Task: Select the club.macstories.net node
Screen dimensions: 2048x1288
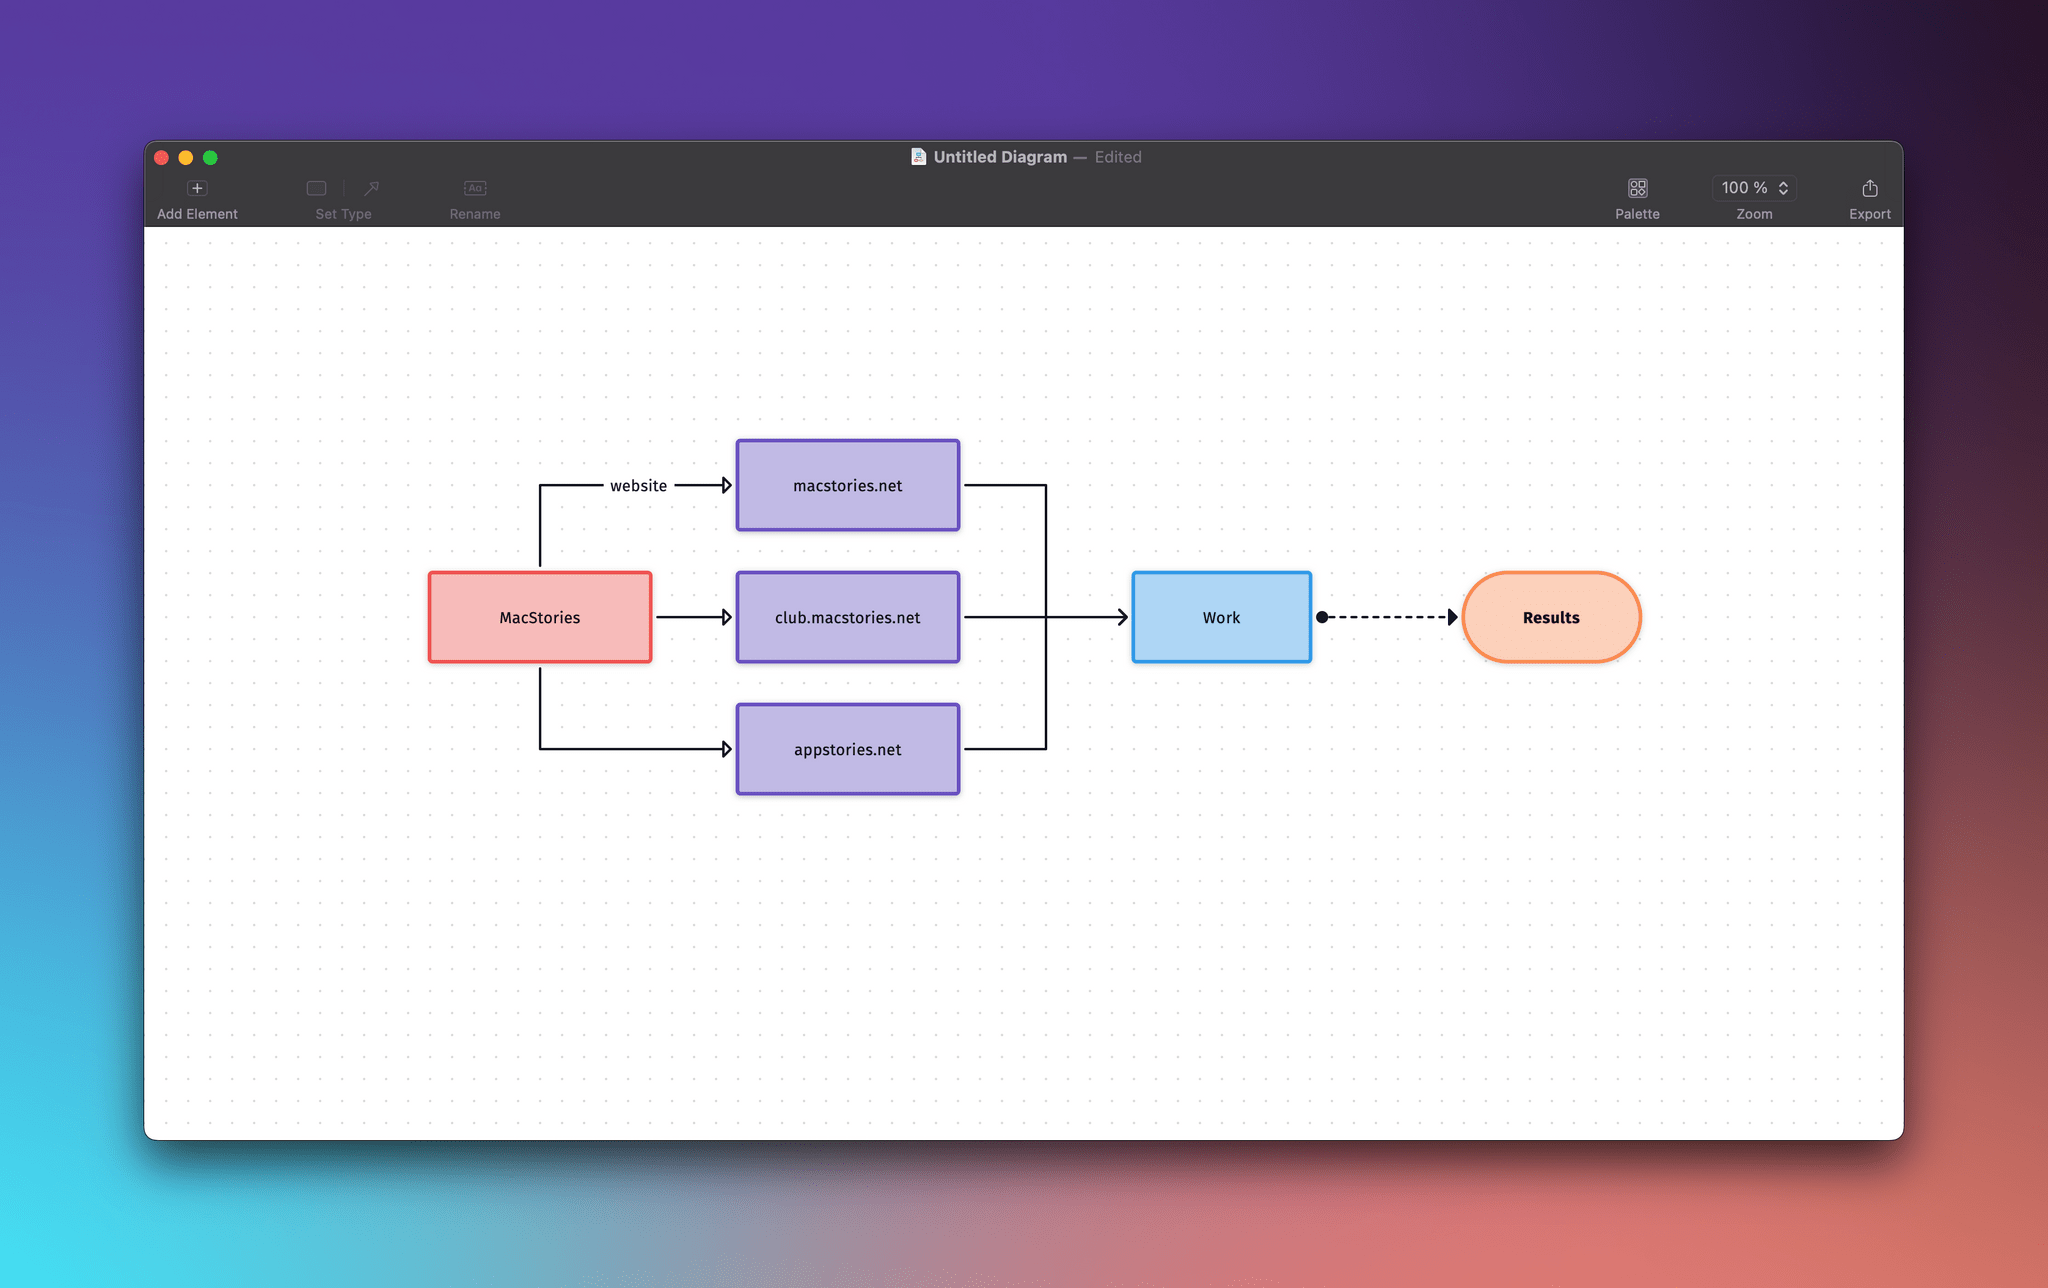Action: pyautogui.click(x=848, y=617)
